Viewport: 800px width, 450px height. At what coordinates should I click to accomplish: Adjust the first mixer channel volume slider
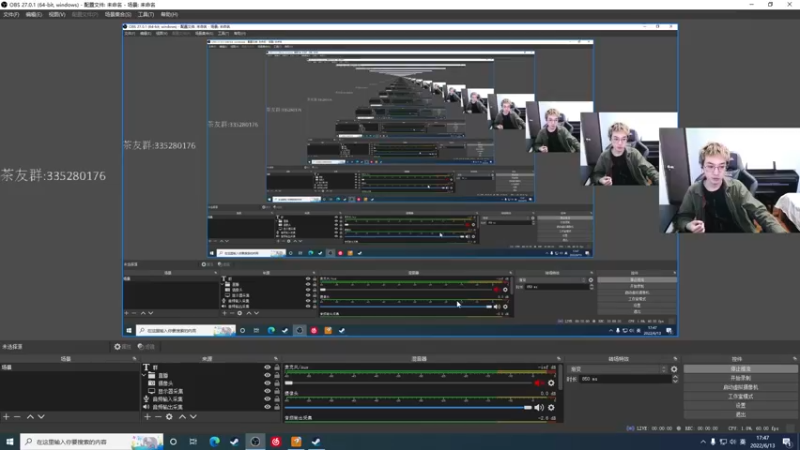coord(408,383)
